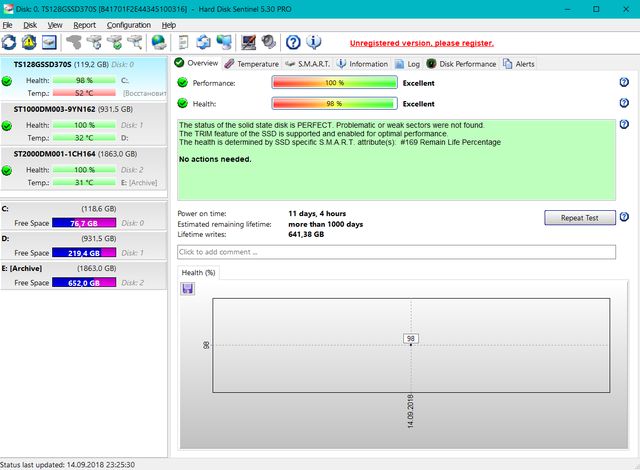Open the Configuration menu
The image size is (640, 470).
point(129,25)
